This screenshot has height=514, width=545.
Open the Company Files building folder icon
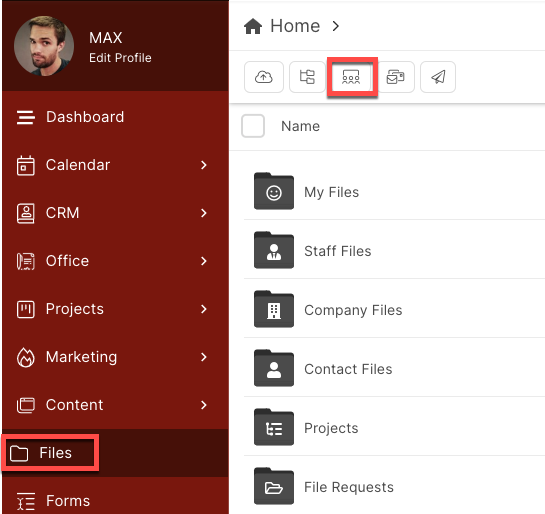click(274, 309)
